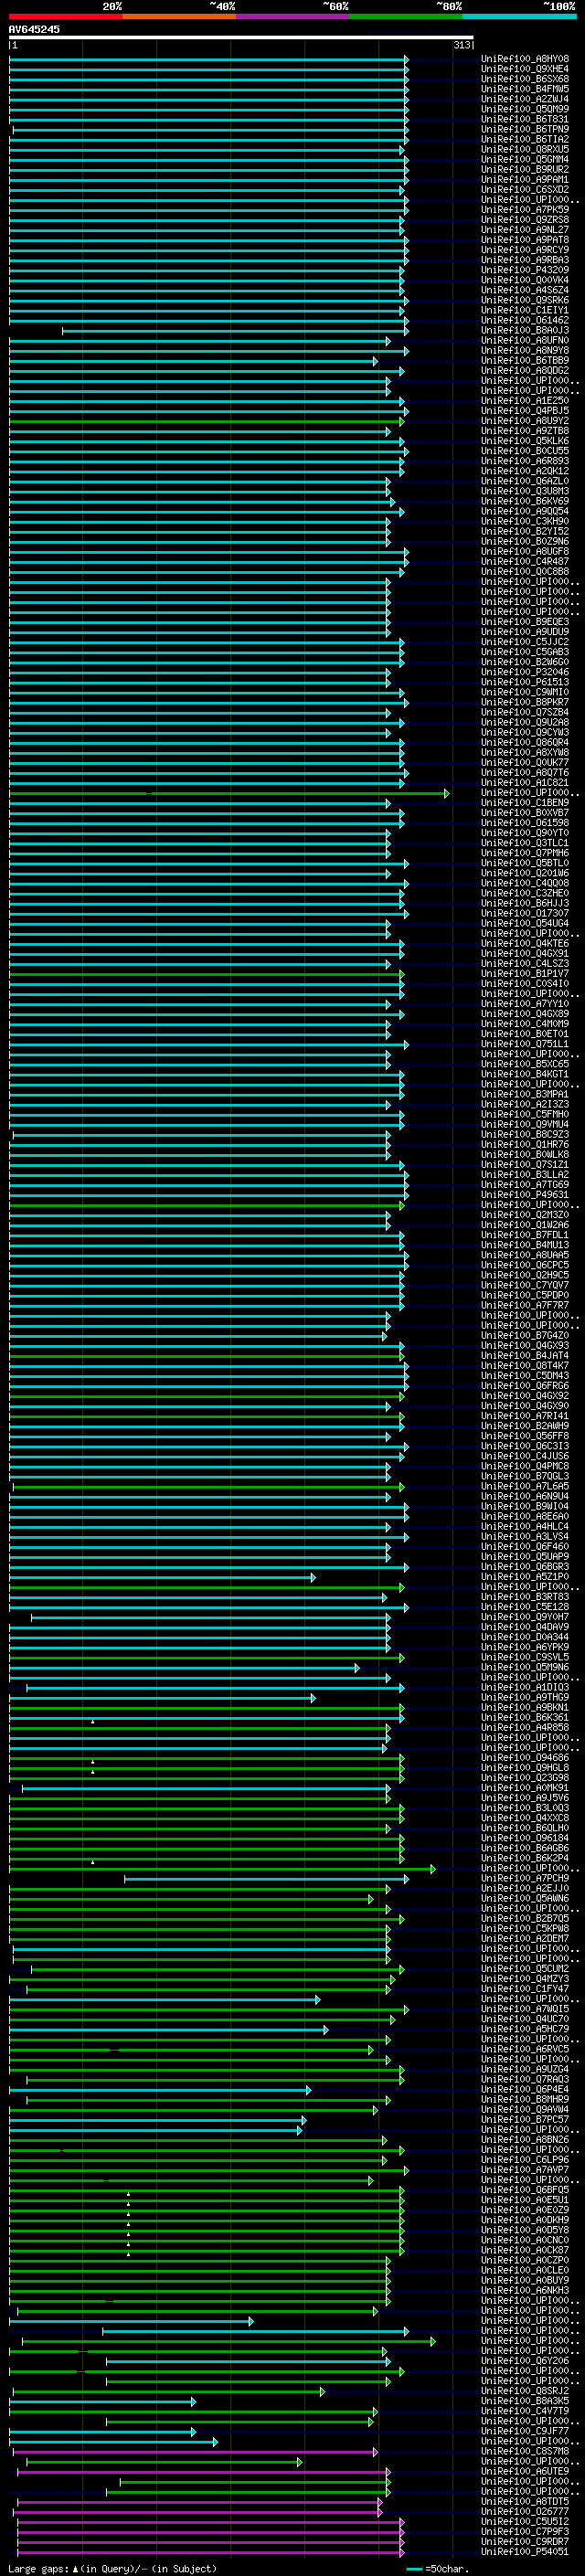Click the purple ~60% identity legend bar
Viewport: 585px width, 2576px height.
click(x=293, y=17)
